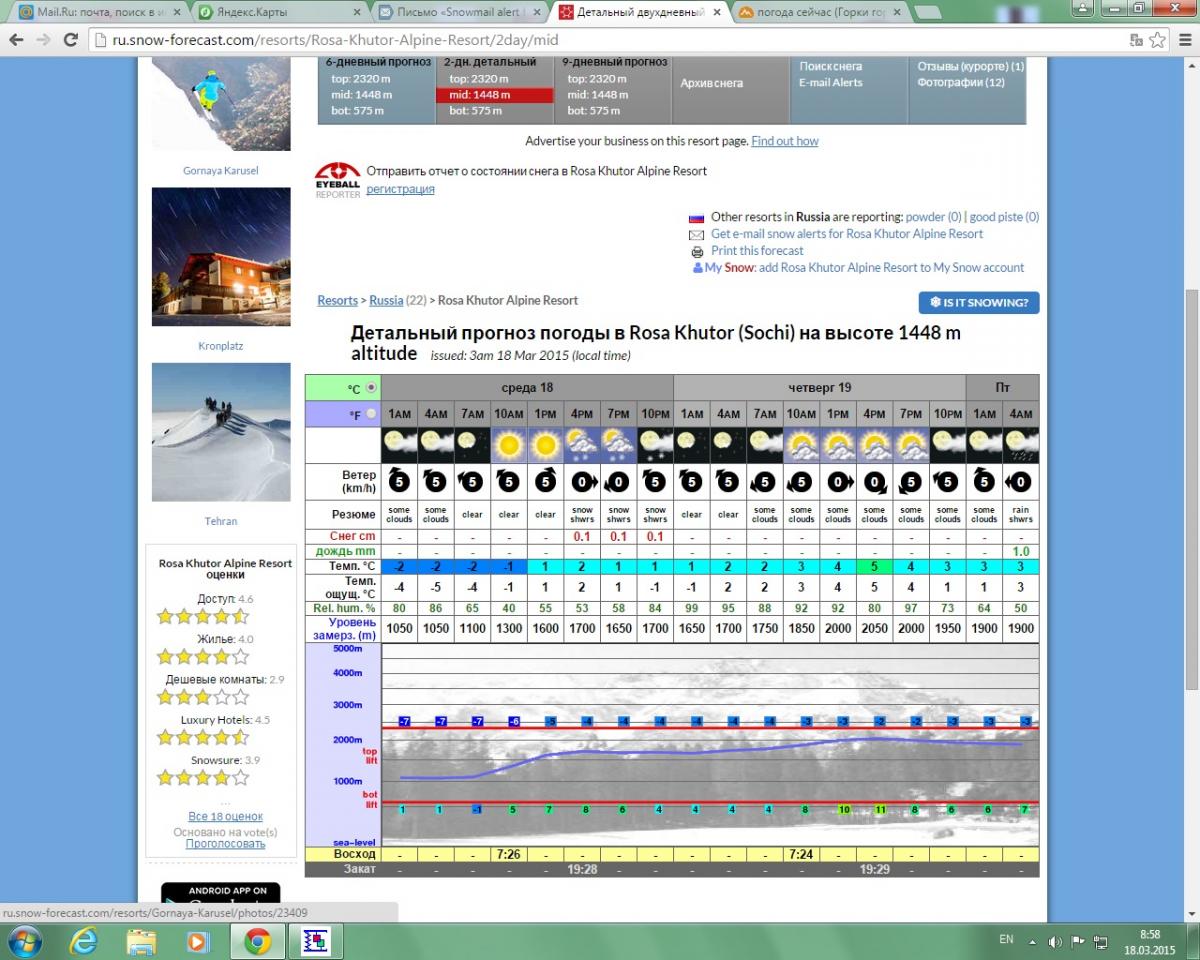The width and height of the screenshot is (1200, 960).
Task: Click the wind icon for четверг 4PM
Action: click(874, 482)
